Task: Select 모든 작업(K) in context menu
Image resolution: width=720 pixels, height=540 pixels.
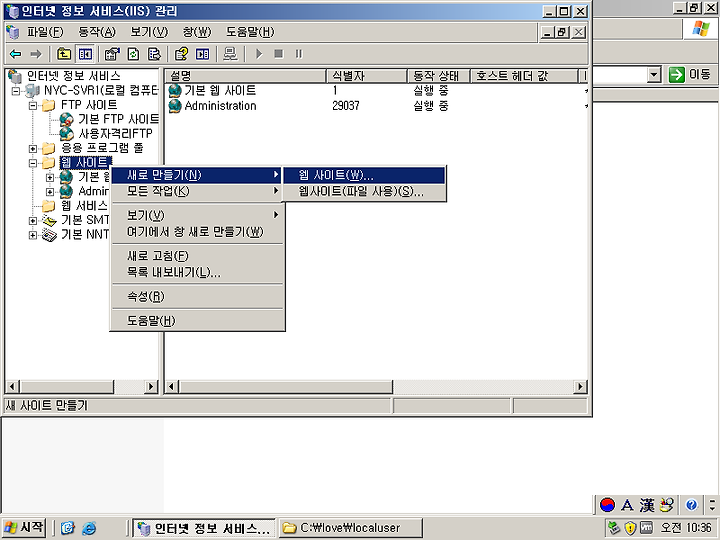Action: tap(197, 191)
